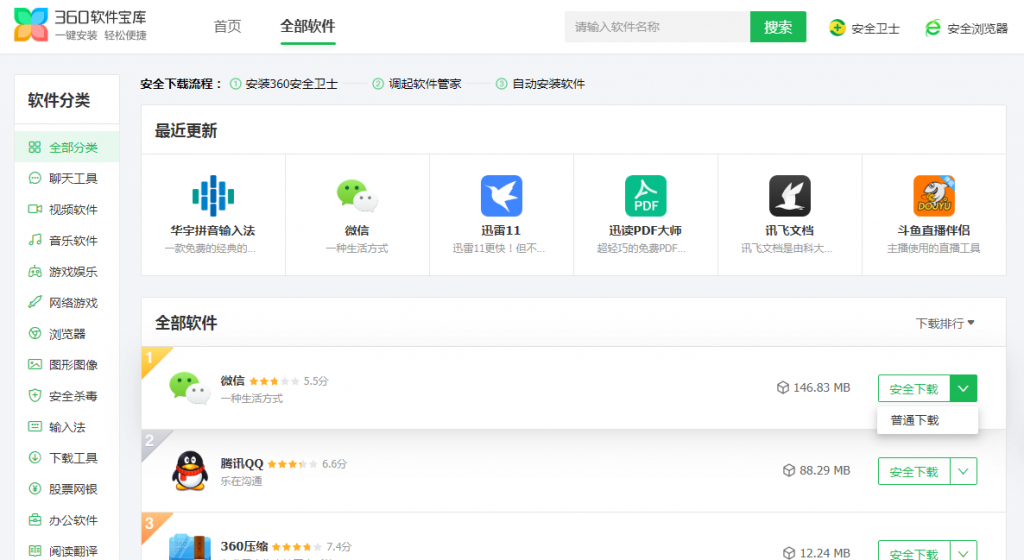Image resolution: width=1024 pixels, height=560 pixels.
Task: Expand download options arrow for 360压缩
Action: tap(963, 552)
